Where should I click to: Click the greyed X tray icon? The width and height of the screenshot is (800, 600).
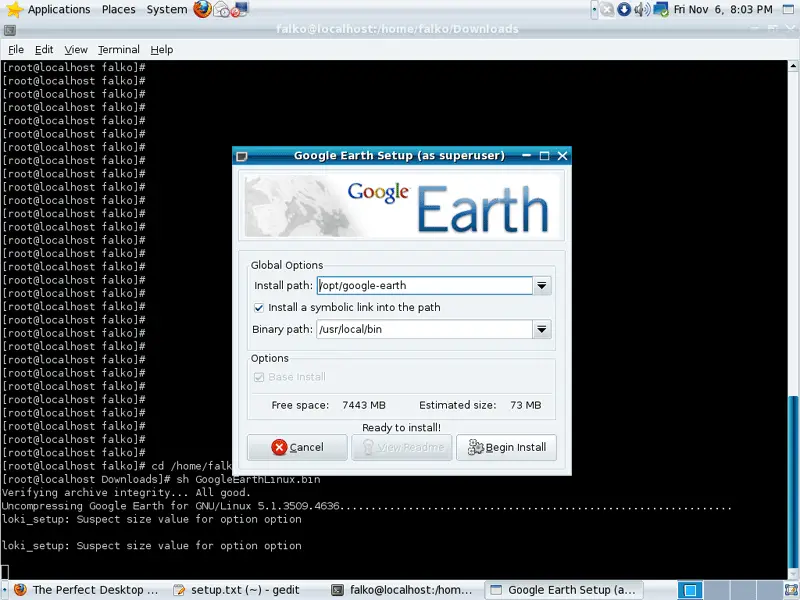point(607,9)
